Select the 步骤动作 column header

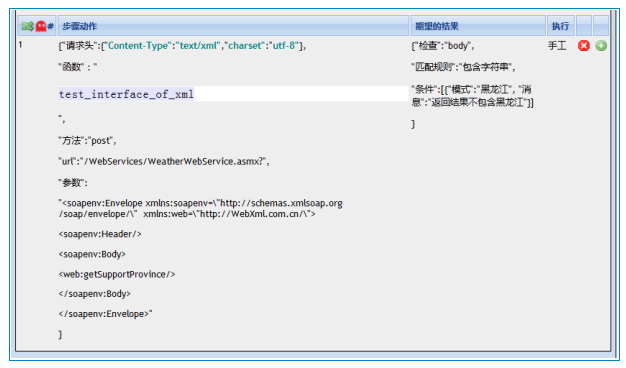tap(79, 26)
